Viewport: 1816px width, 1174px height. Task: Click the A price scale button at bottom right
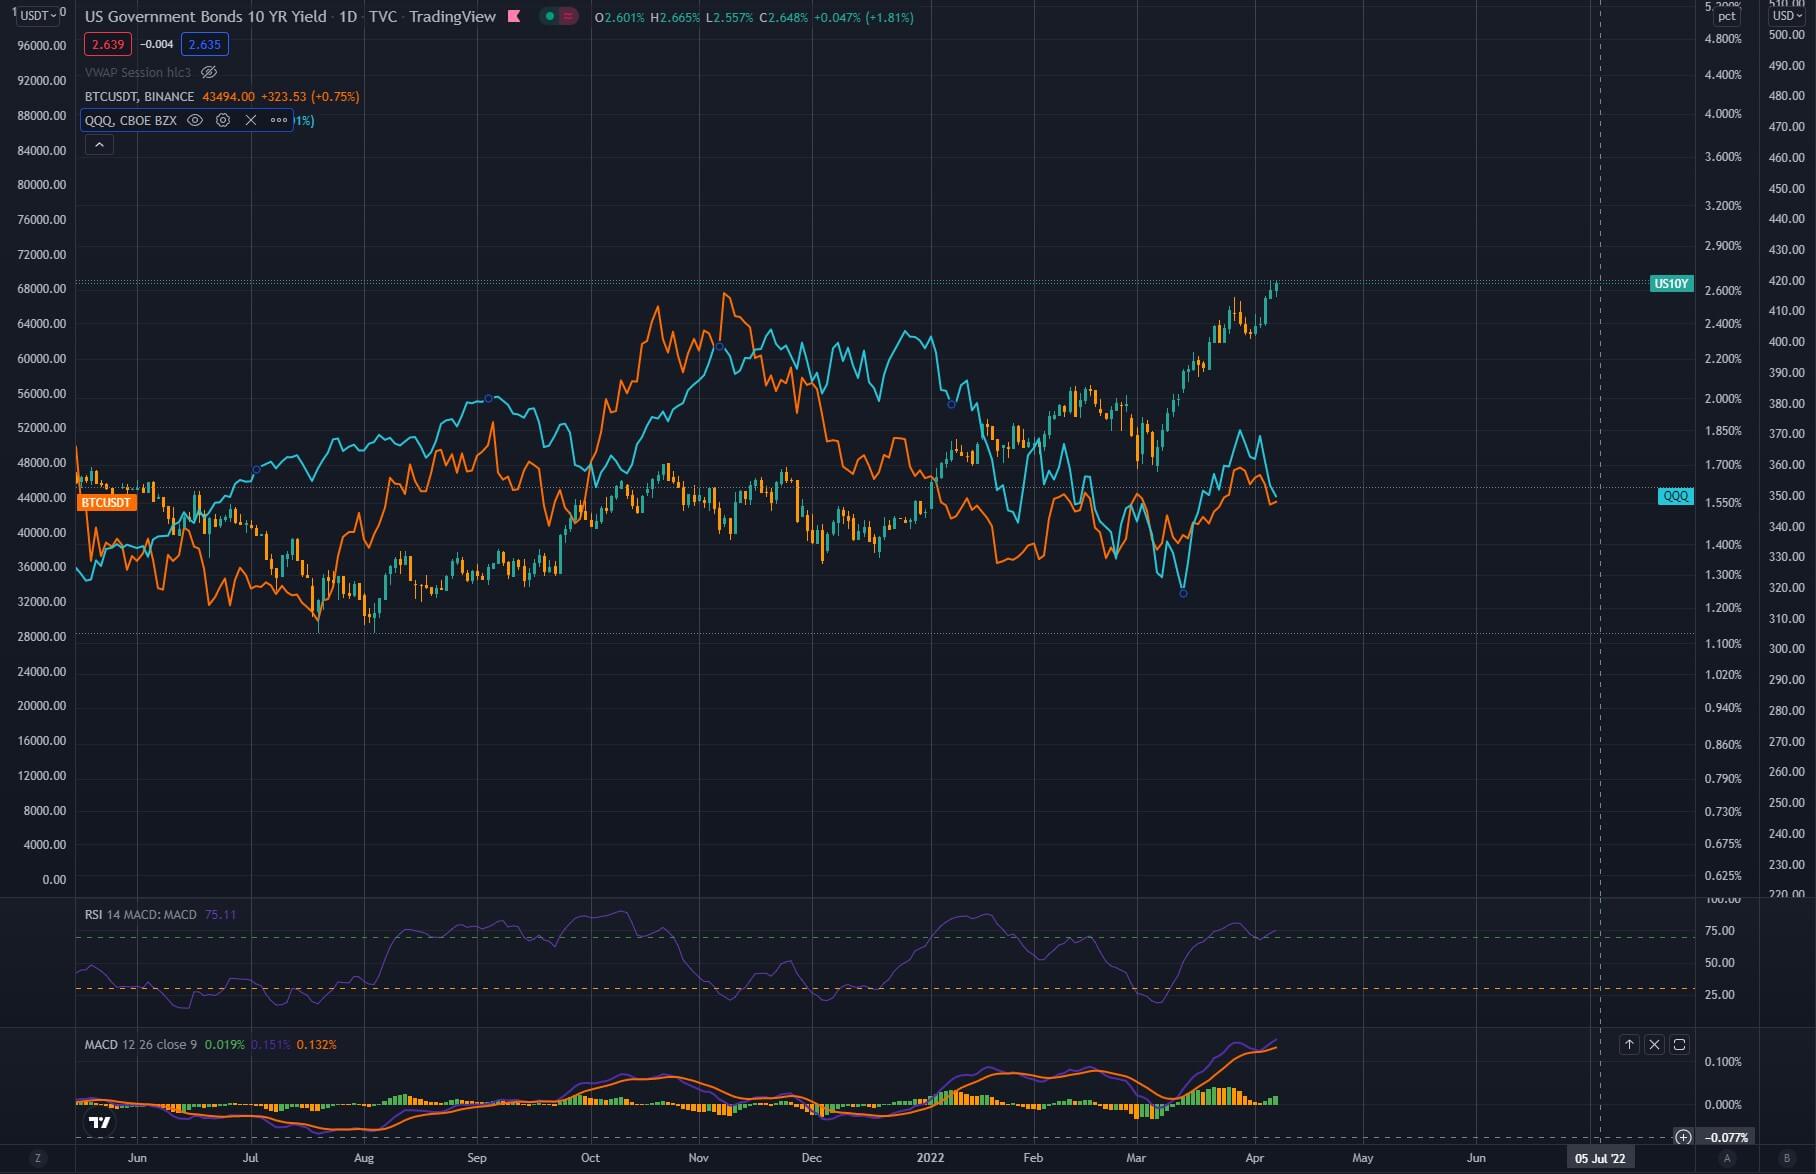tap(1728, 1157)
